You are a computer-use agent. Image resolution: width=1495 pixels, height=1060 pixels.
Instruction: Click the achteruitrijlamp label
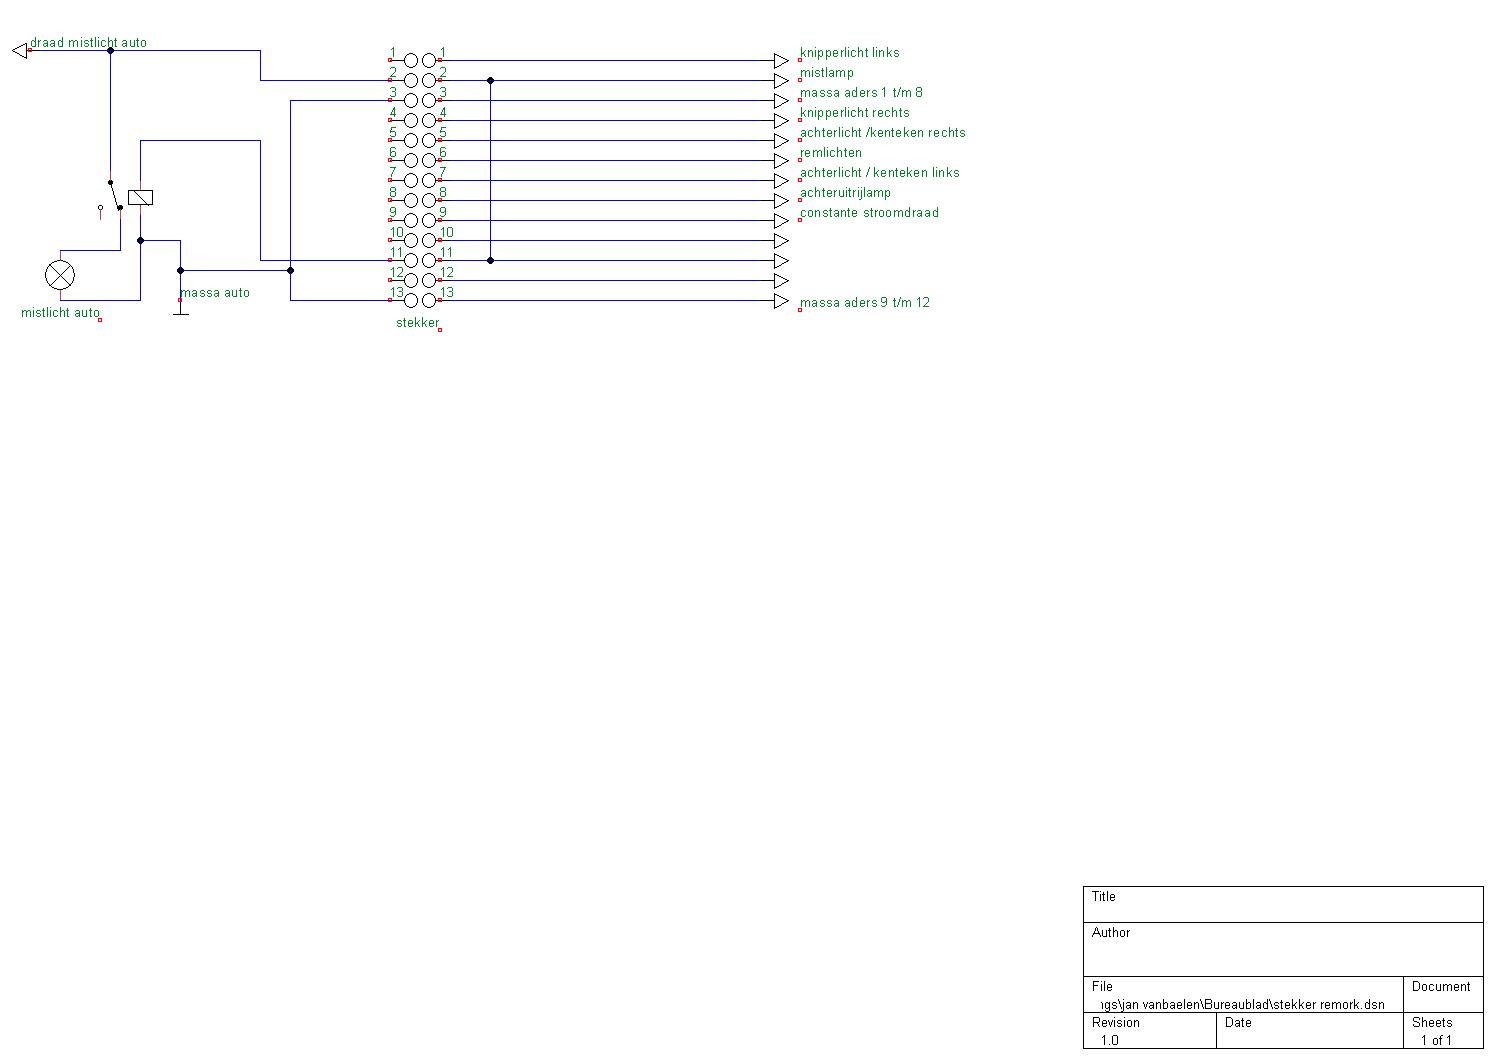(x=845, y=193)
